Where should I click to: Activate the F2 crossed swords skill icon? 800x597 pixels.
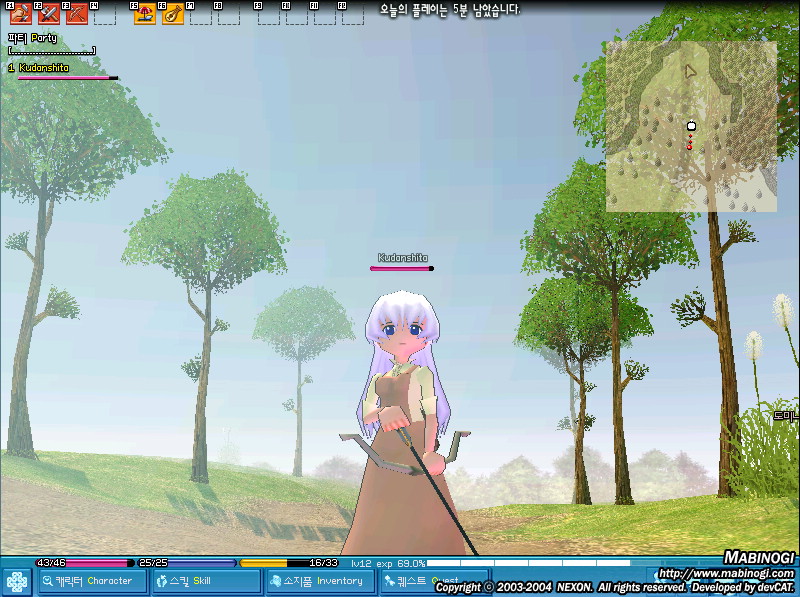pyautogui.click(x=49, y=14)
